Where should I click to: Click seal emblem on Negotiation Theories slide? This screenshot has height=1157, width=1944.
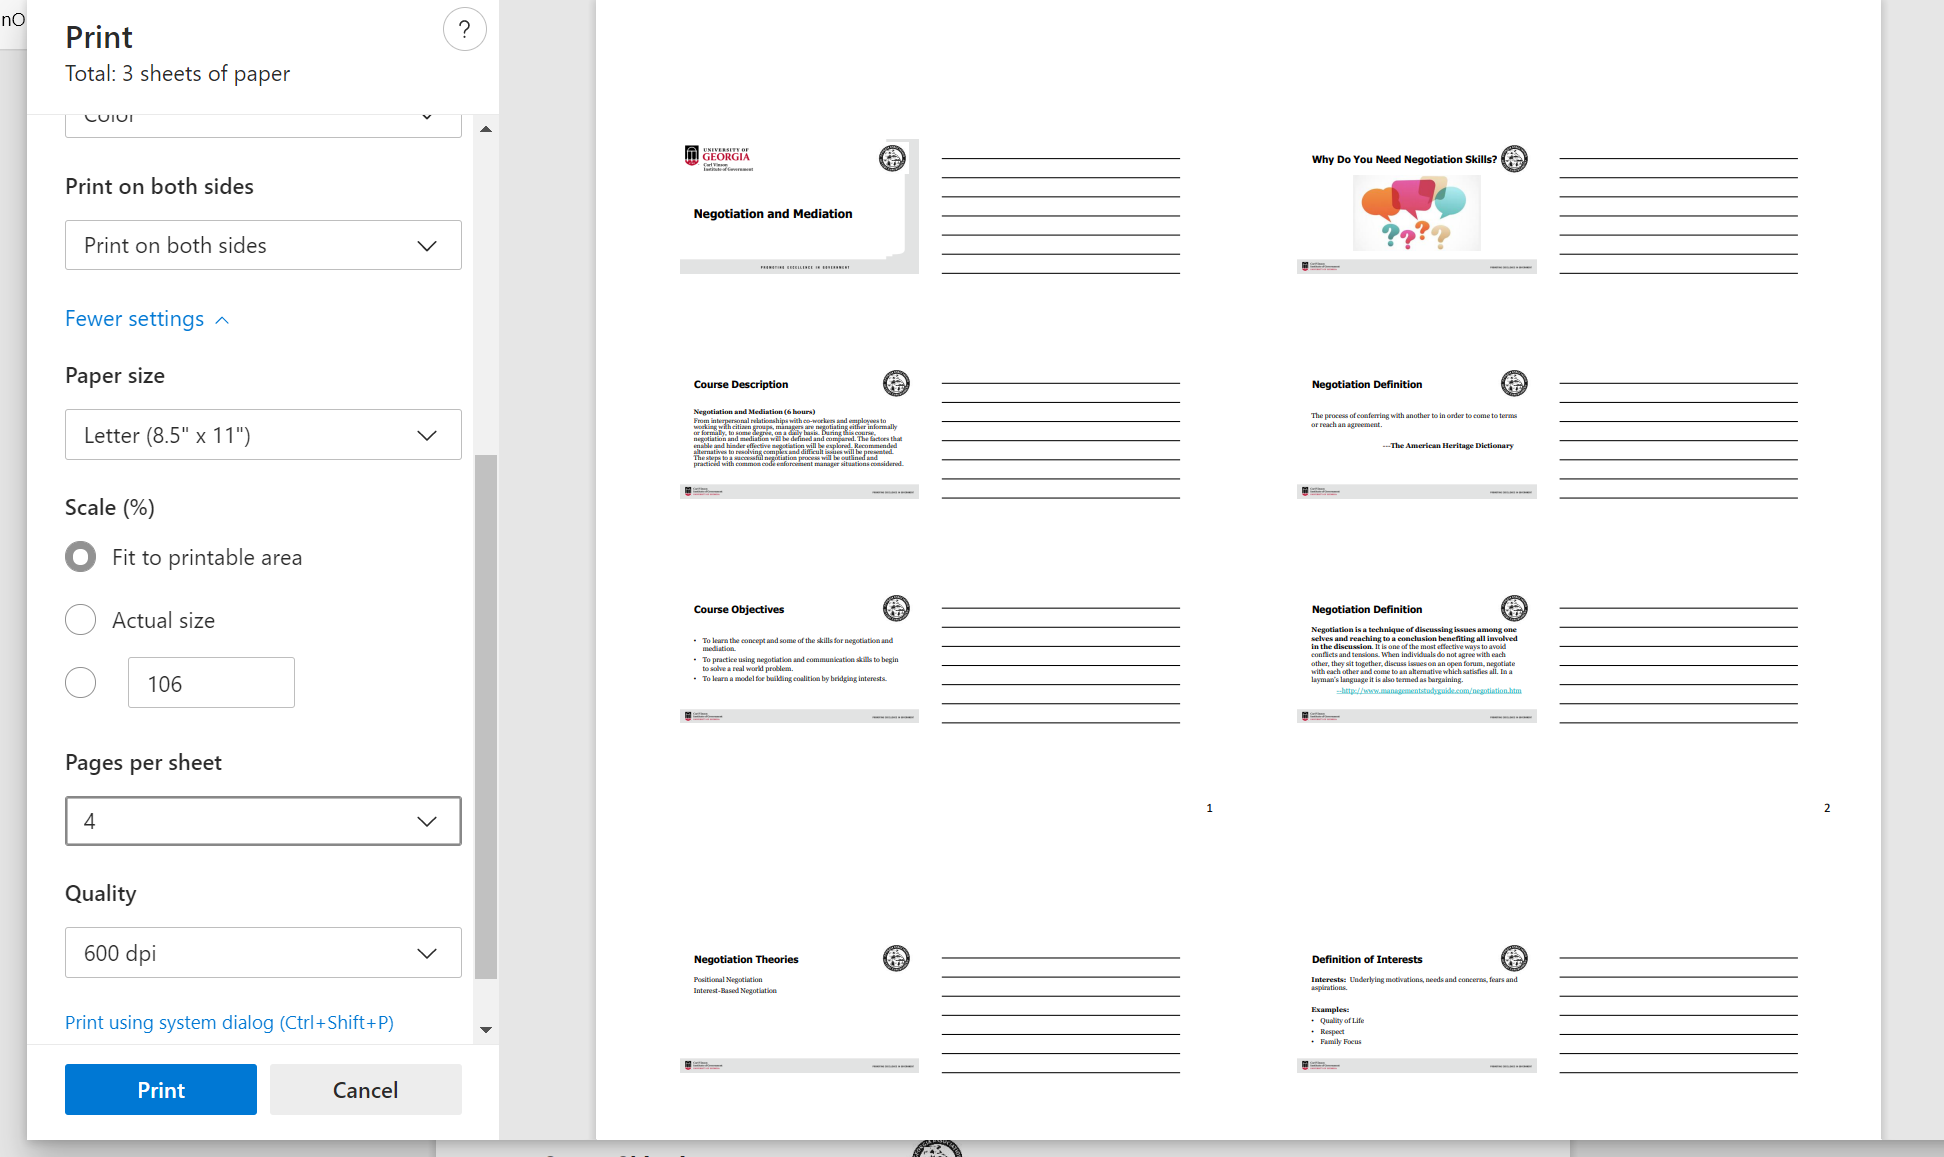pyautogui.click(x=896, y=958)
